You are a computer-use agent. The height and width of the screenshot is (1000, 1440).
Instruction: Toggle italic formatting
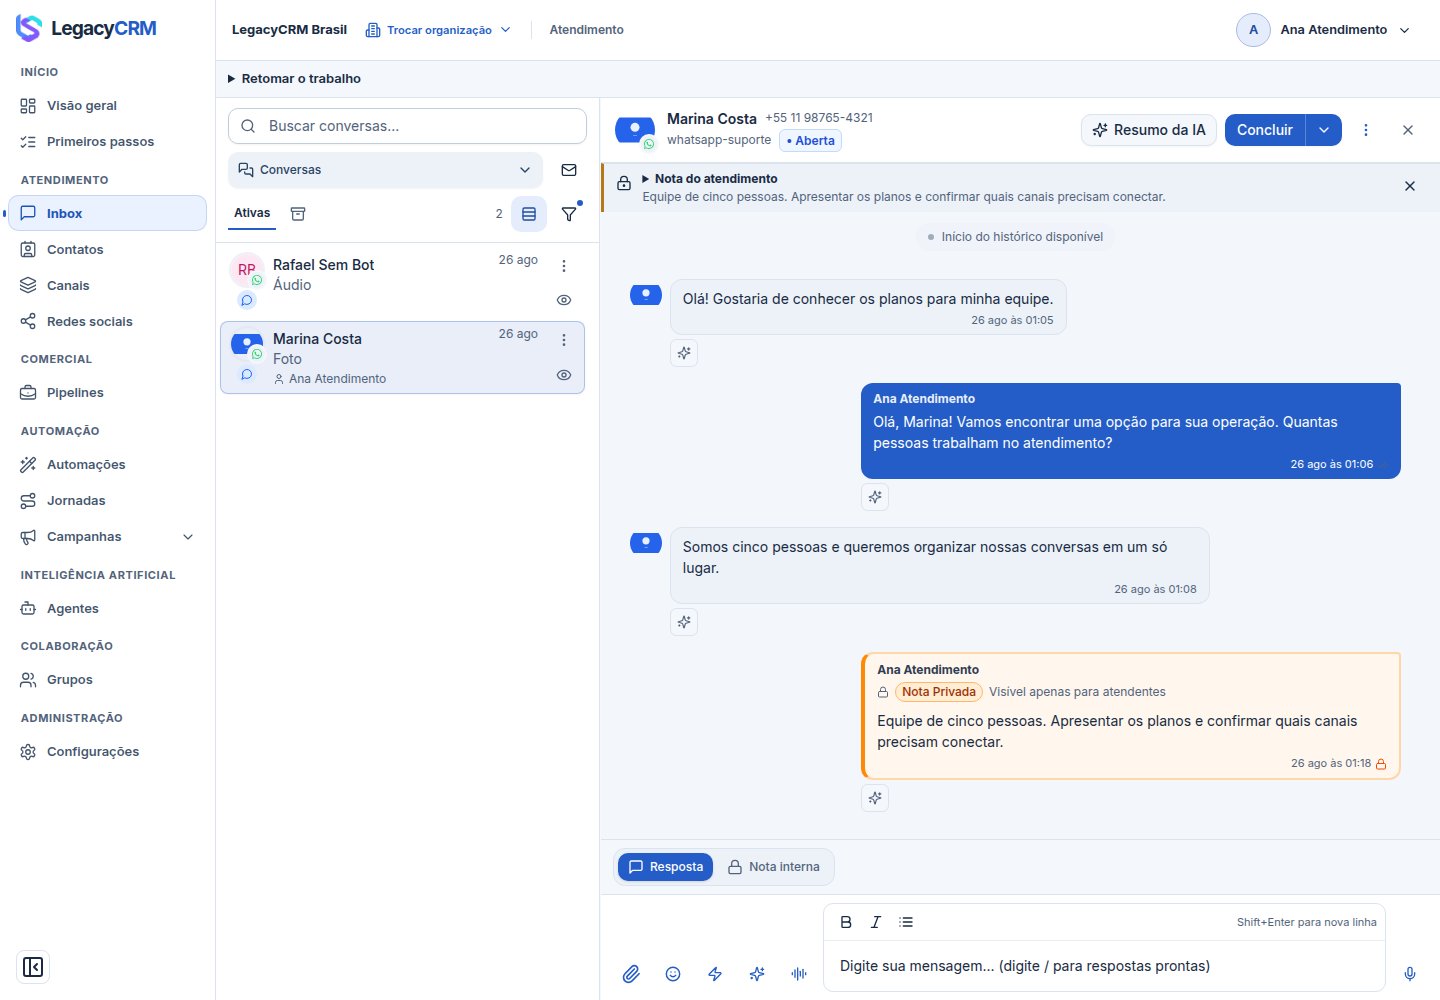[875, 922]
